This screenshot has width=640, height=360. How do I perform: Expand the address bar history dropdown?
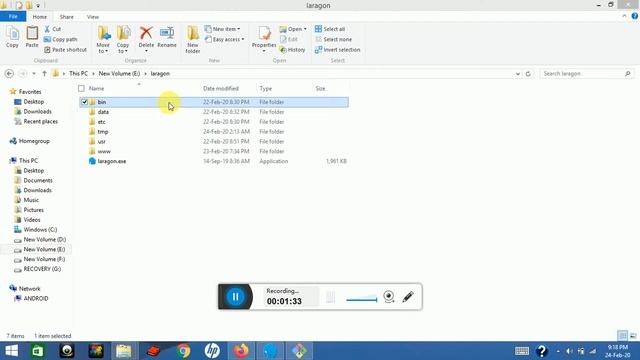[x=518, y=74]
